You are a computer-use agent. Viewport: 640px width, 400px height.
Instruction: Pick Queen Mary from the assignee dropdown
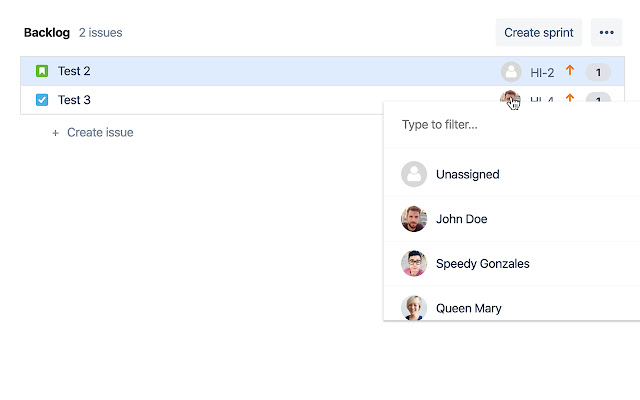click(x=468, y=308)
